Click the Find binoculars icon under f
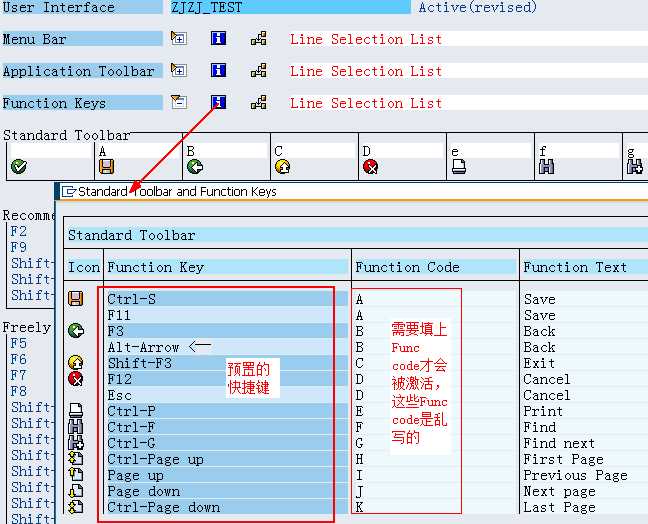Image resolution: width=648 pixels, height=524 pixels. (546, 167)
